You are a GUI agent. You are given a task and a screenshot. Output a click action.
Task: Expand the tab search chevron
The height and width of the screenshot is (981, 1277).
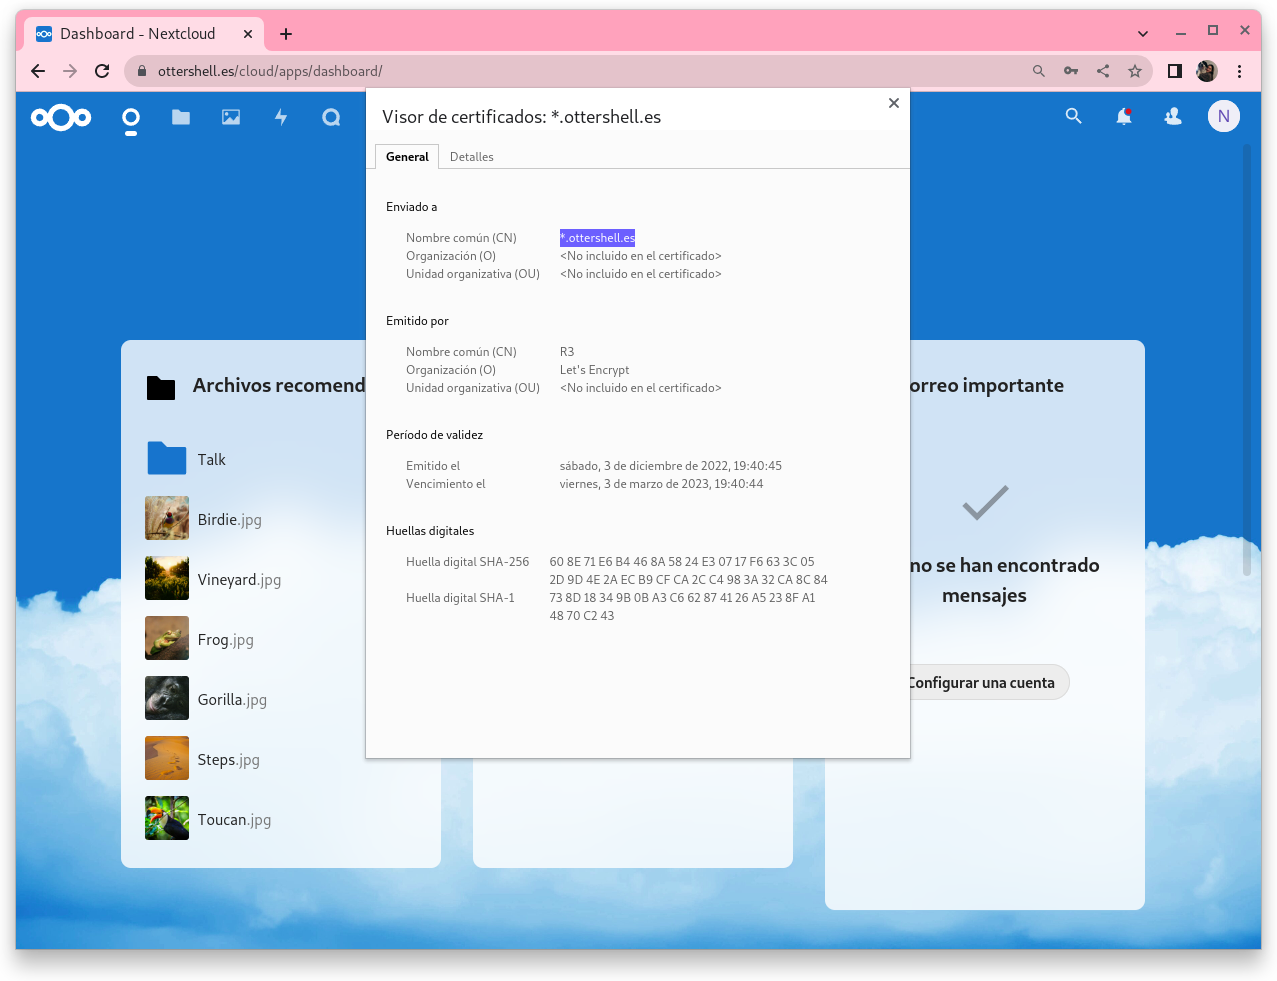coord(1143,33)
